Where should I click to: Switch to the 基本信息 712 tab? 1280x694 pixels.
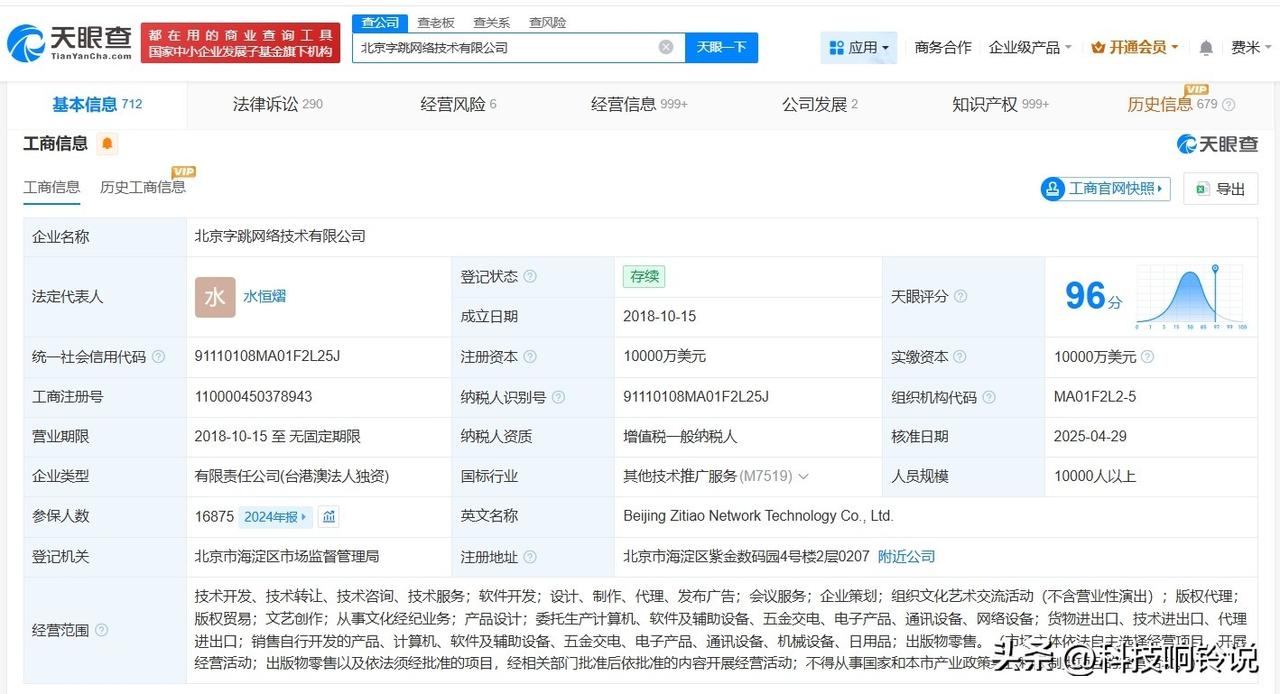coord(97,104)
